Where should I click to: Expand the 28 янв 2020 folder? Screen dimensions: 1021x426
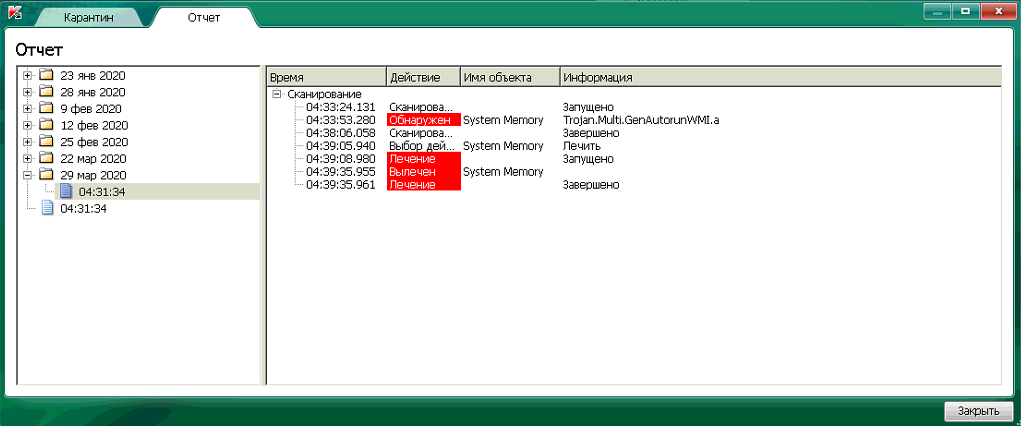[x=27, y=92]
